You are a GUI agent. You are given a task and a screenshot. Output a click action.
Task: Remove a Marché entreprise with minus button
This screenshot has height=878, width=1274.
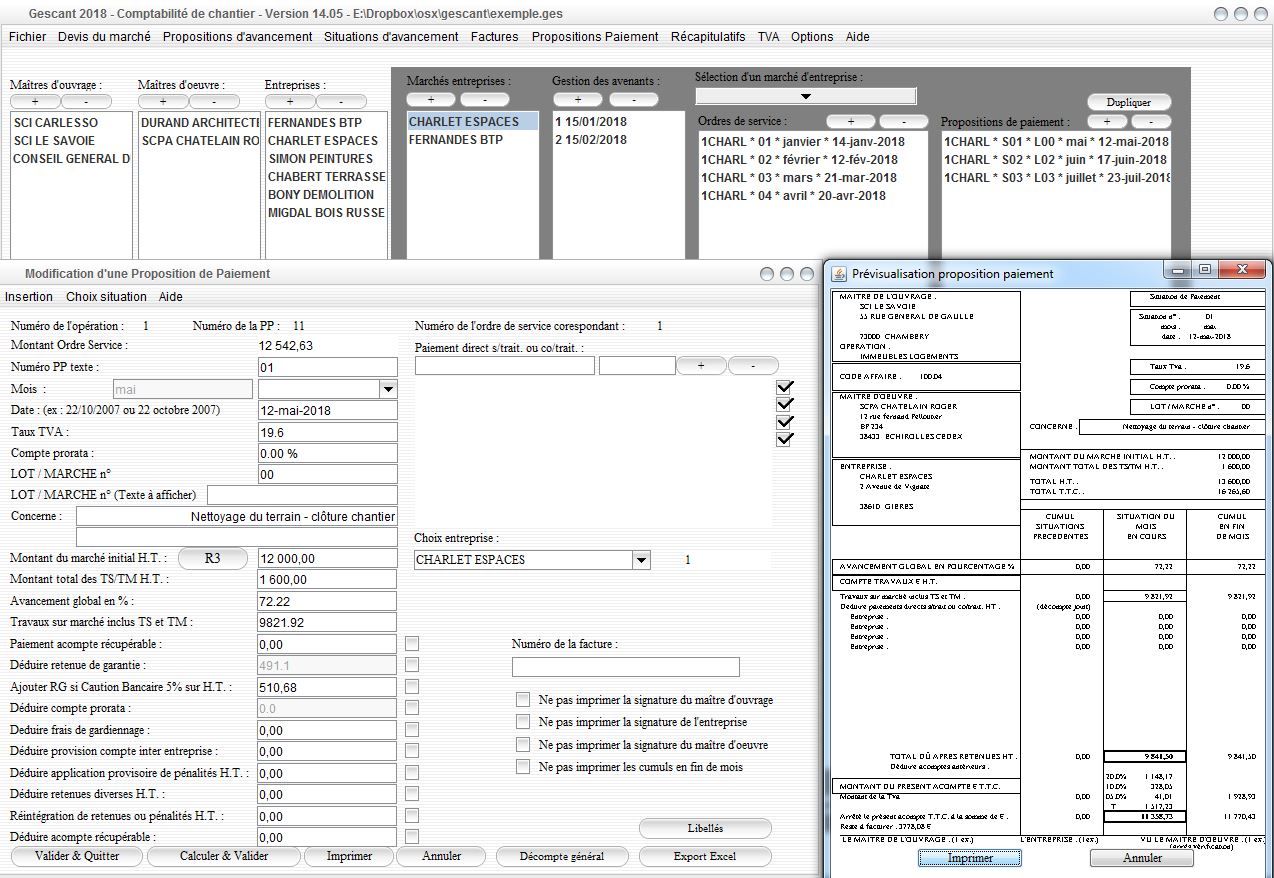(484, 100)
